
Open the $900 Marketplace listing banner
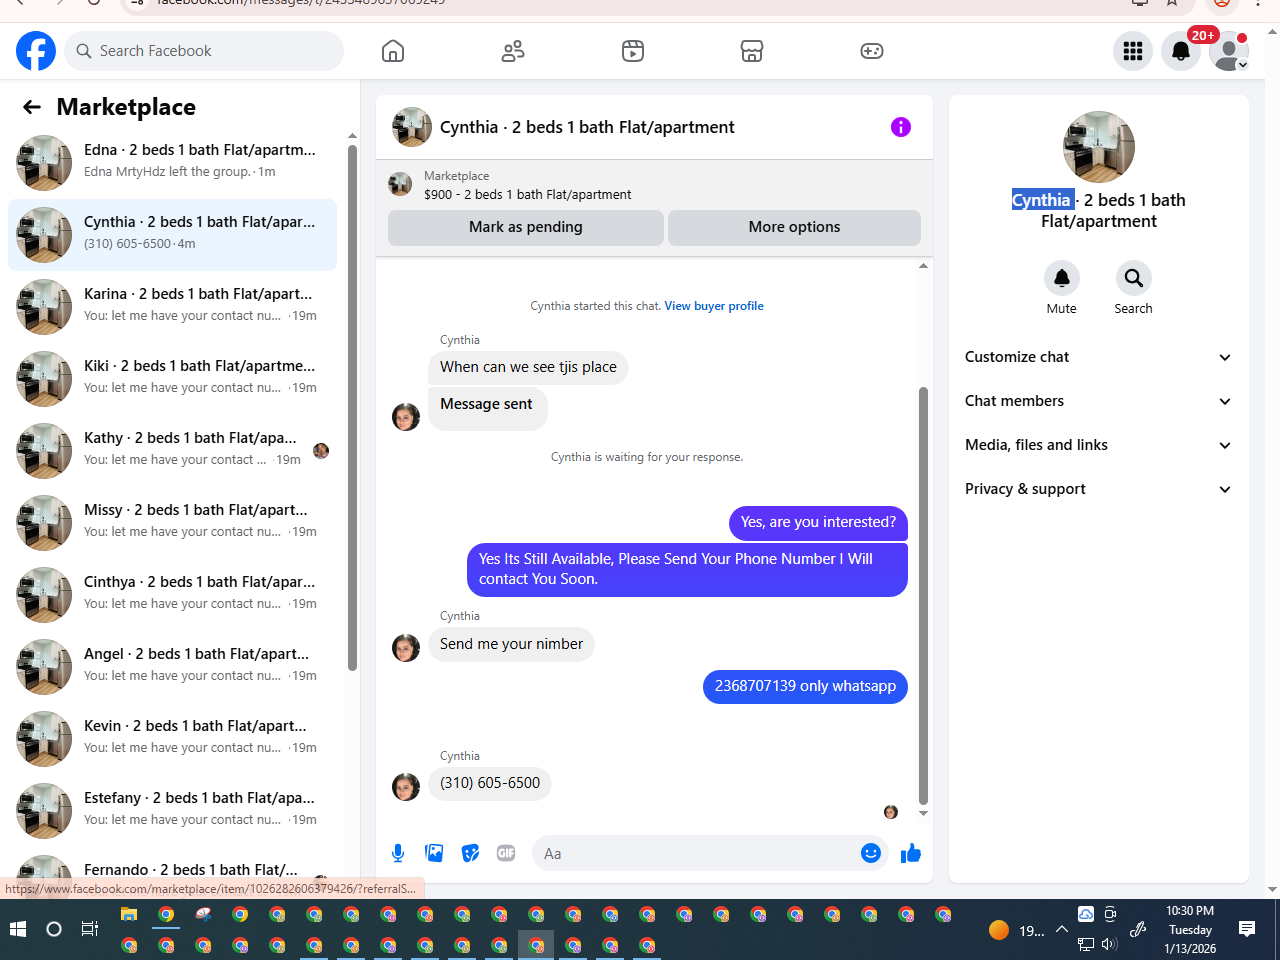pos(654,185)
